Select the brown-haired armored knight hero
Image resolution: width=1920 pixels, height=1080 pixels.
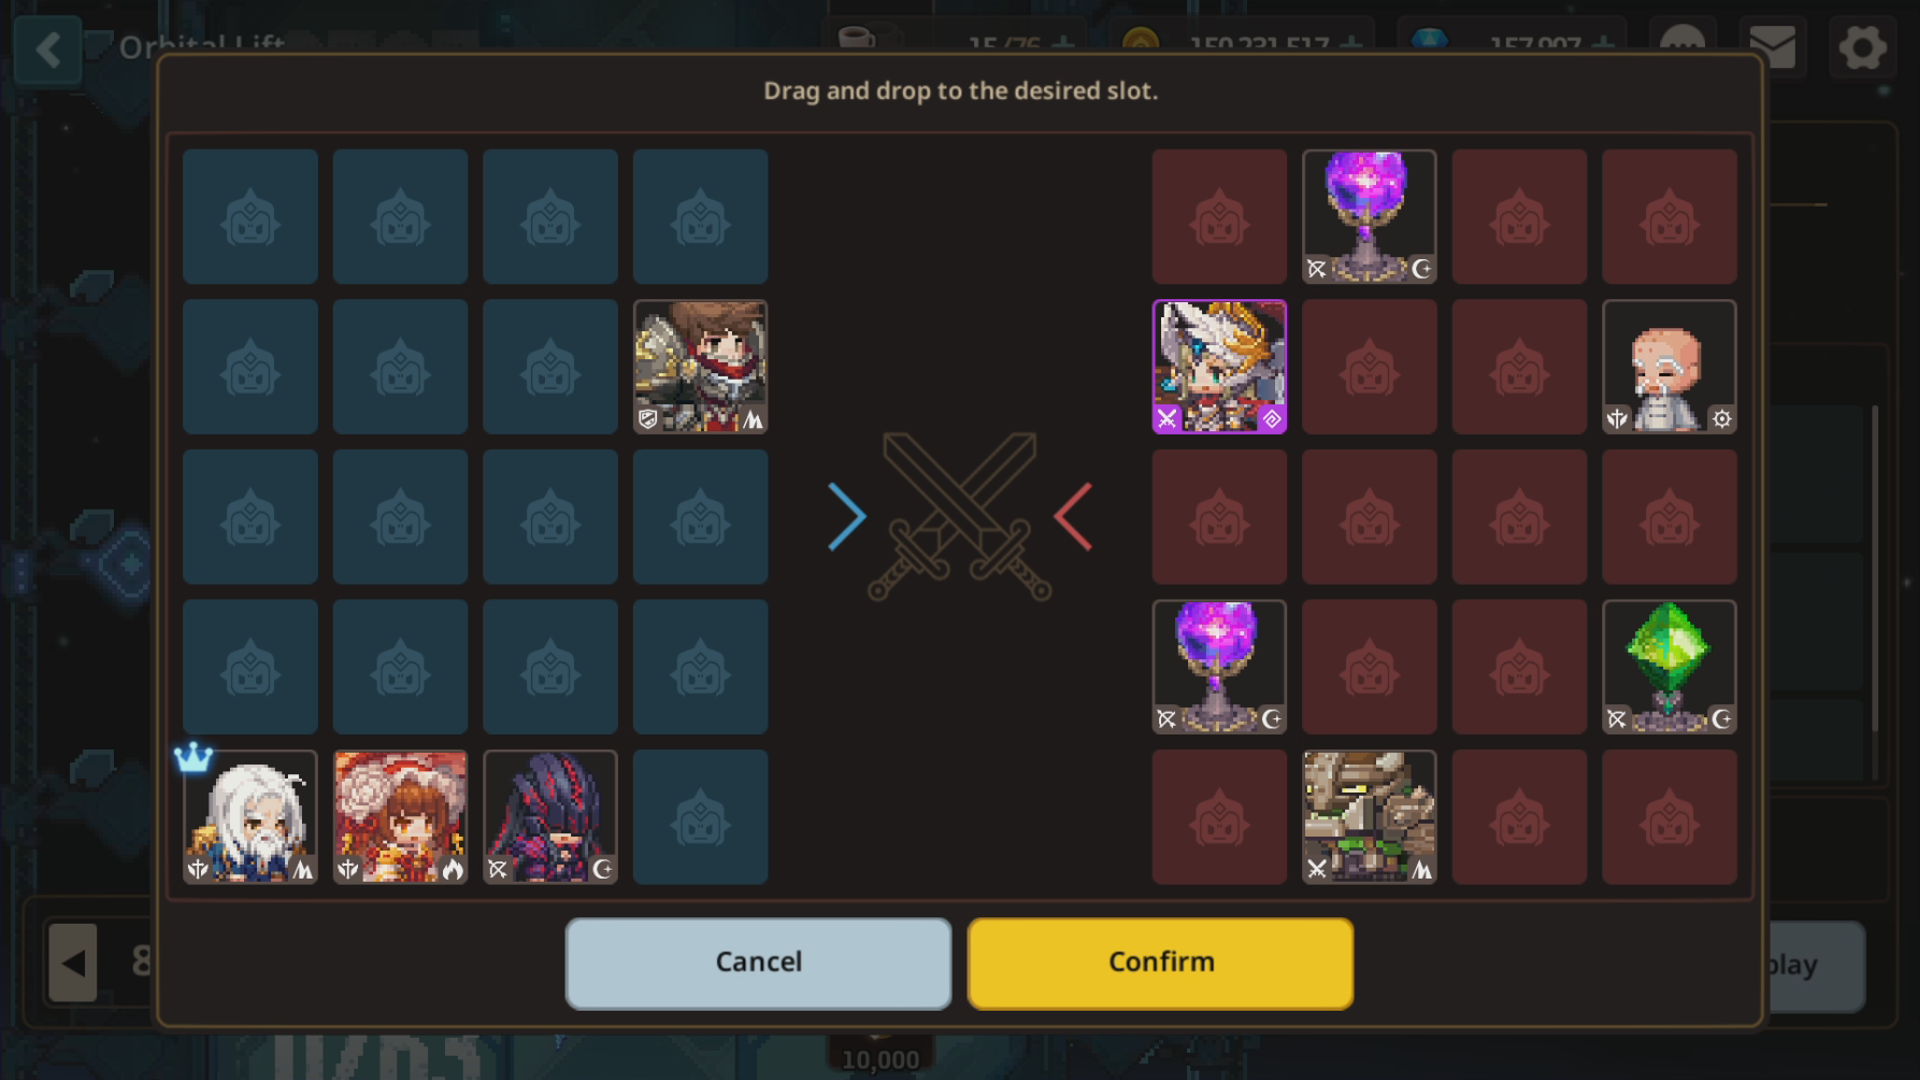click(700, 366)
